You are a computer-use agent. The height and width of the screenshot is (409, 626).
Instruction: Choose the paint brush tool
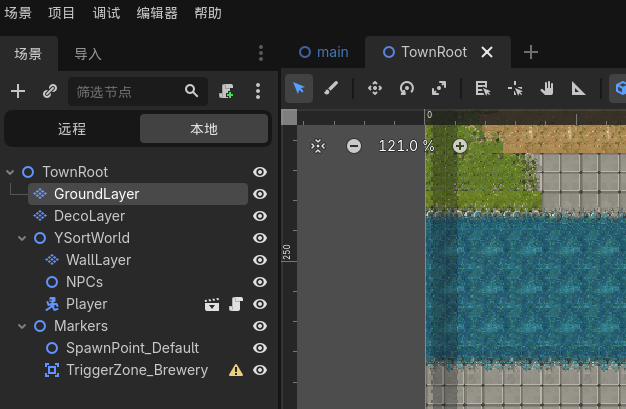click(331, 88)
